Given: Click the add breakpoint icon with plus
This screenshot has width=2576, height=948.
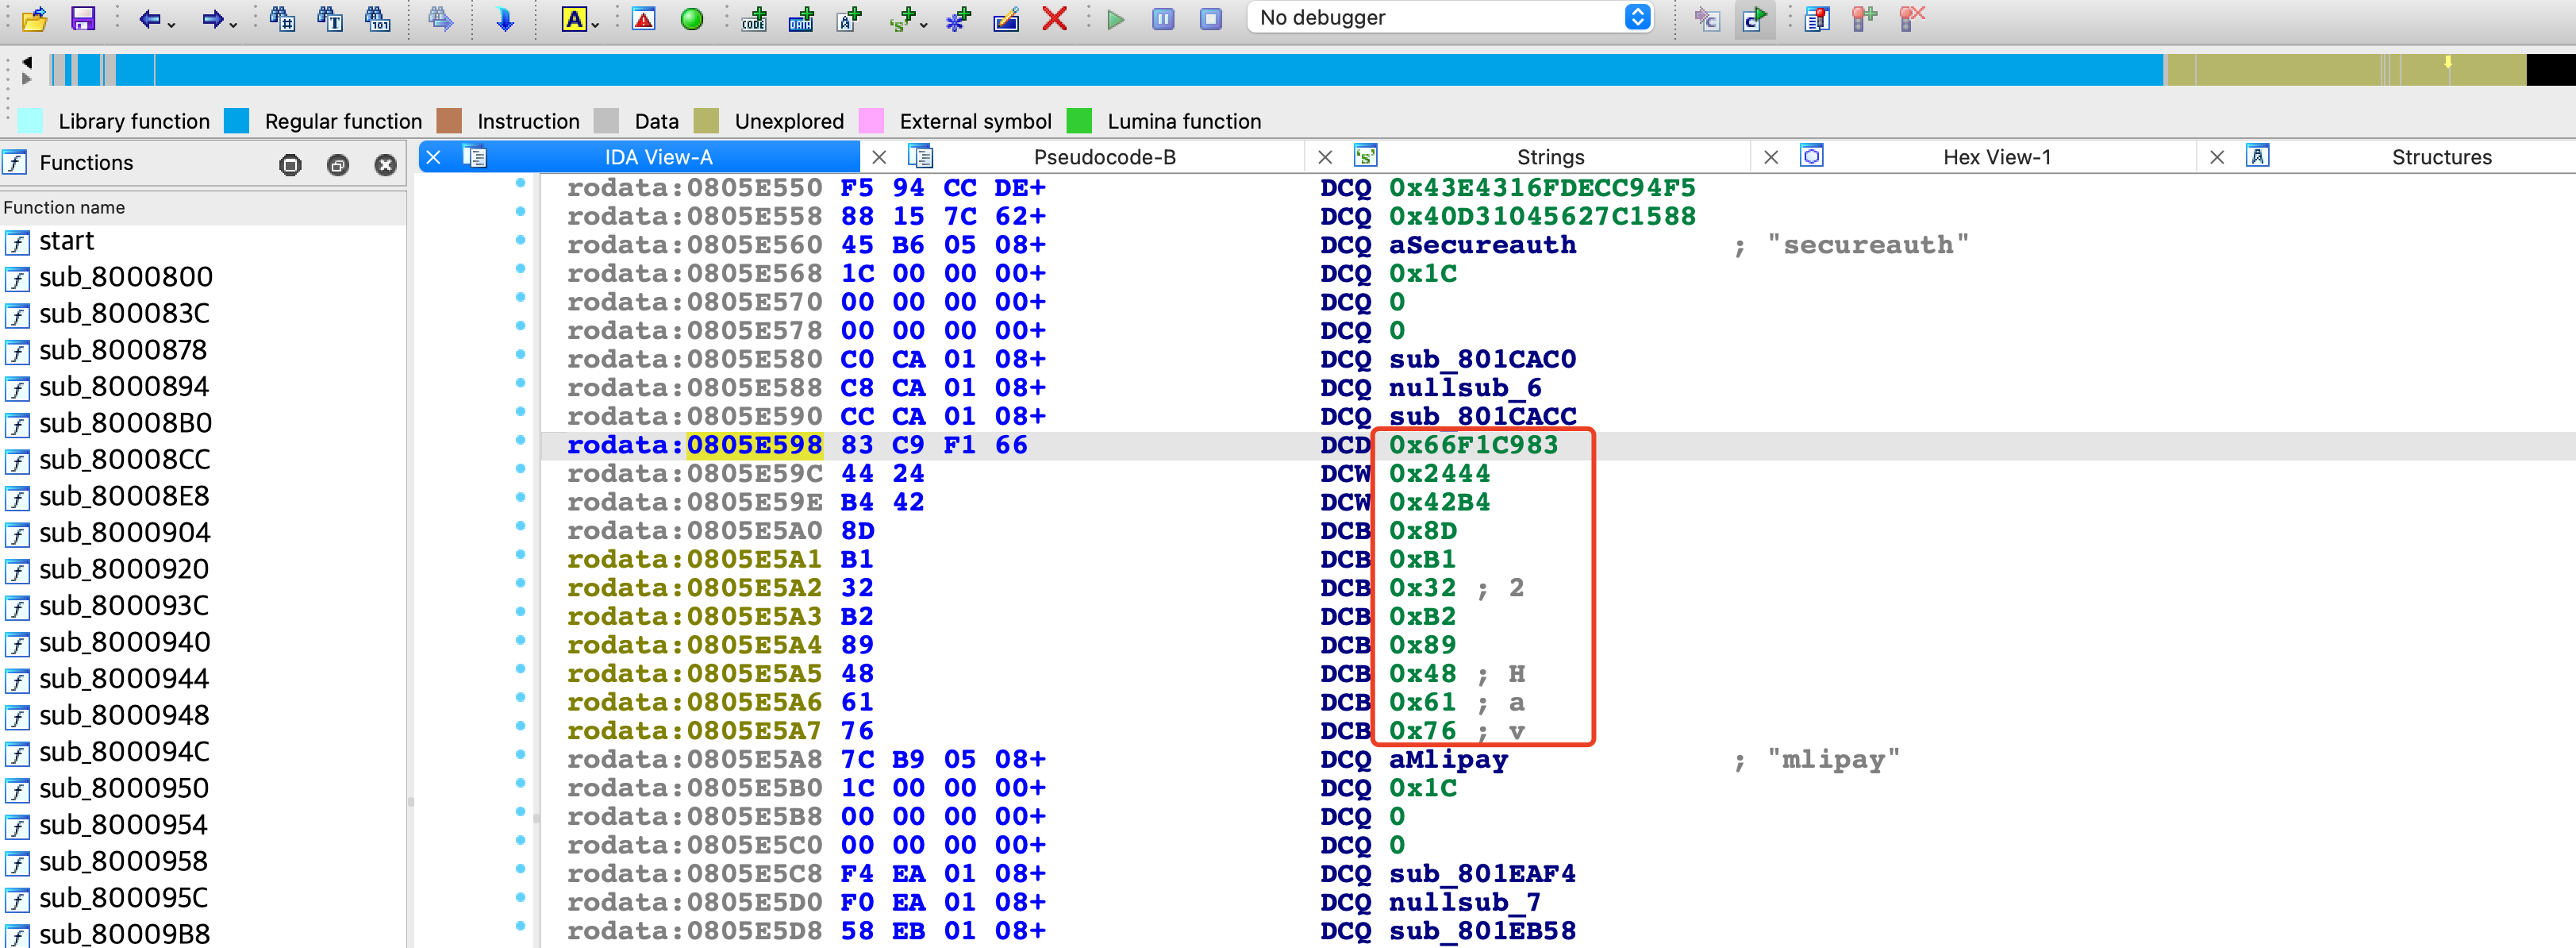Looking at the screenshot, I should [x=1863, y=18].
